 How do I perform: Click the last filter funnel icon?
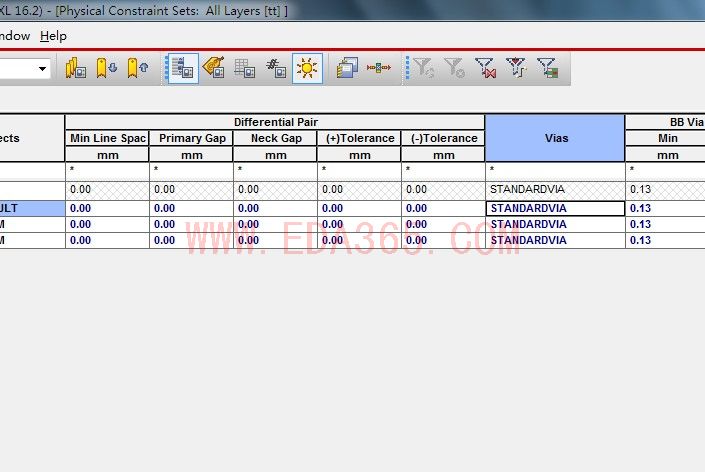click(547, 68)
